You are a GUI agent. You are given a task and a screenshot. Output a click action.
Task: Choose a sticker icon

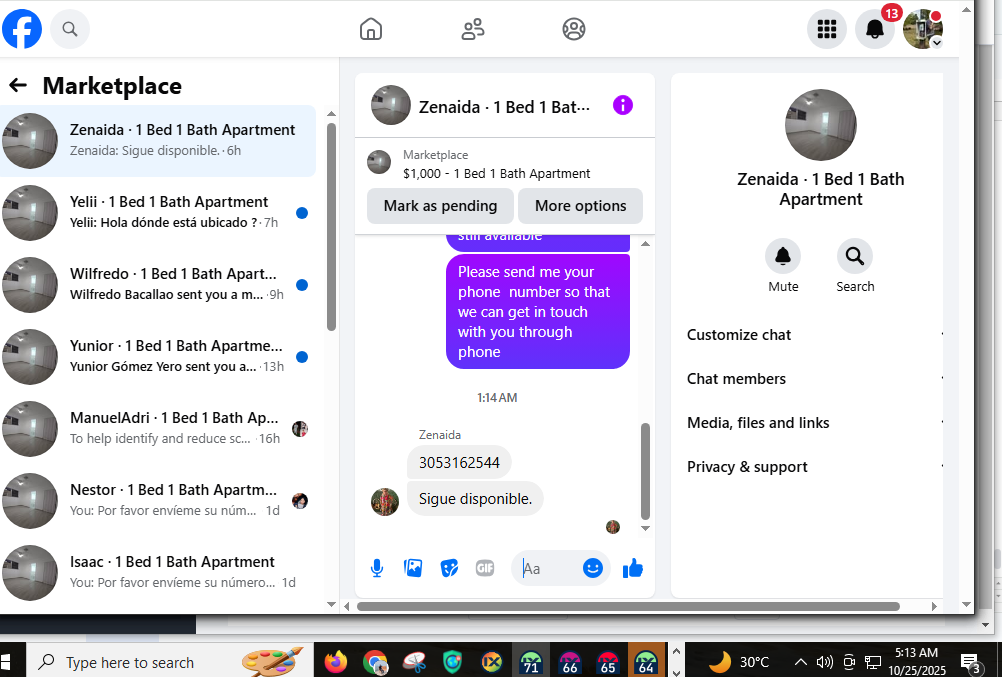click(449, 568)
